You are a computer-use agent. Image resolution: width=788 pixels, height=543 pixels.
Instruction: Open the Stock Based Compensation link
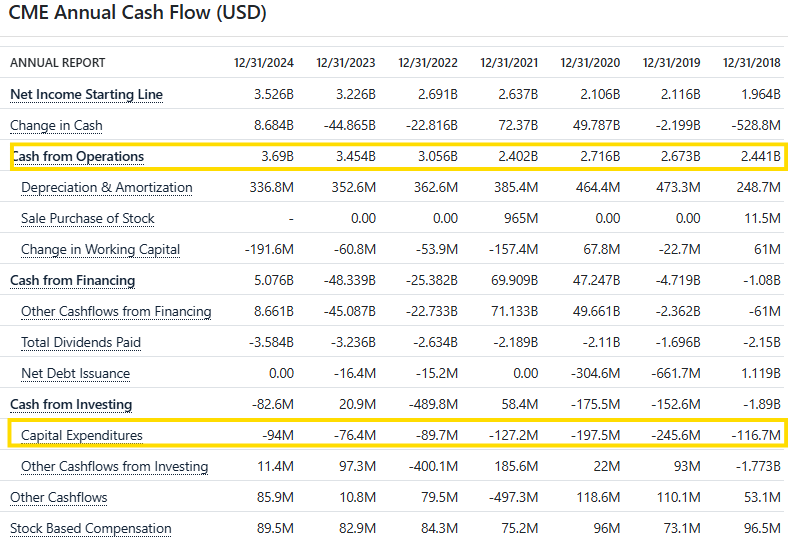pyautogui.click(x=90, y=529)
